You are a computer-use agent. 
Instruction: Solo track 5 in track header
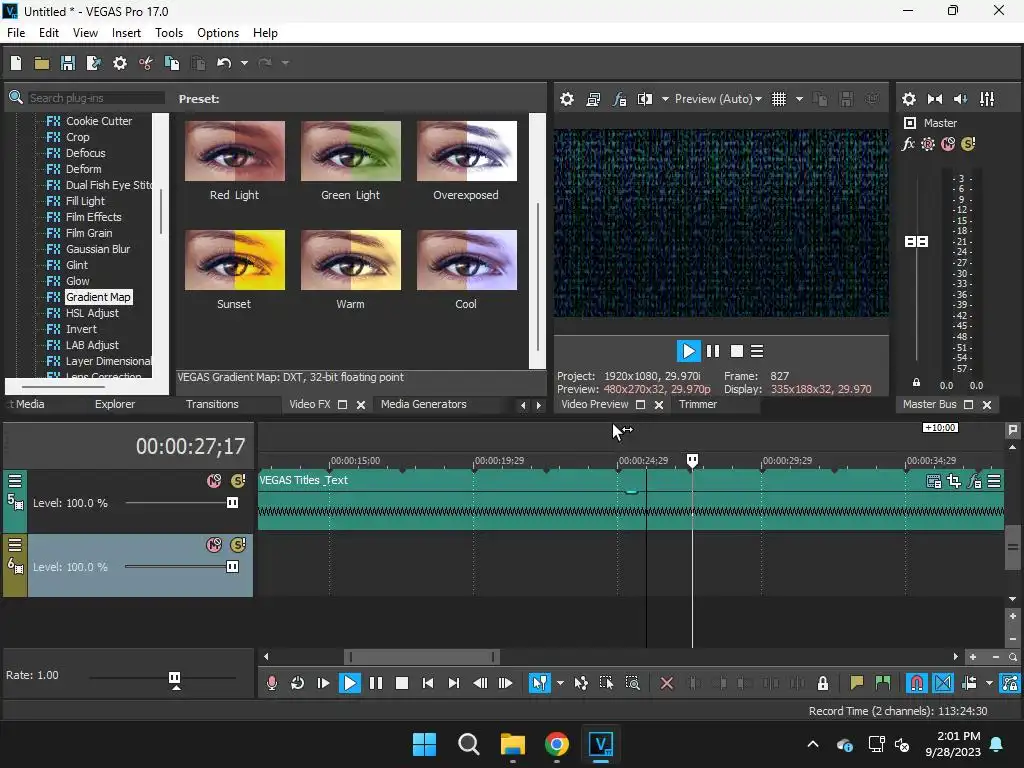(x=238, y=481)
